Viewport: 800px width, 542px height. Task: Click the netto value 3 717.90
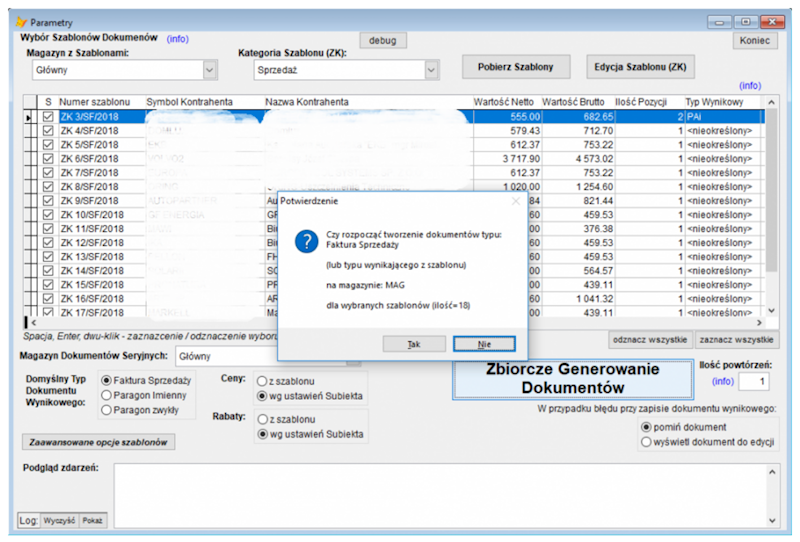click(x=521, y=159)
